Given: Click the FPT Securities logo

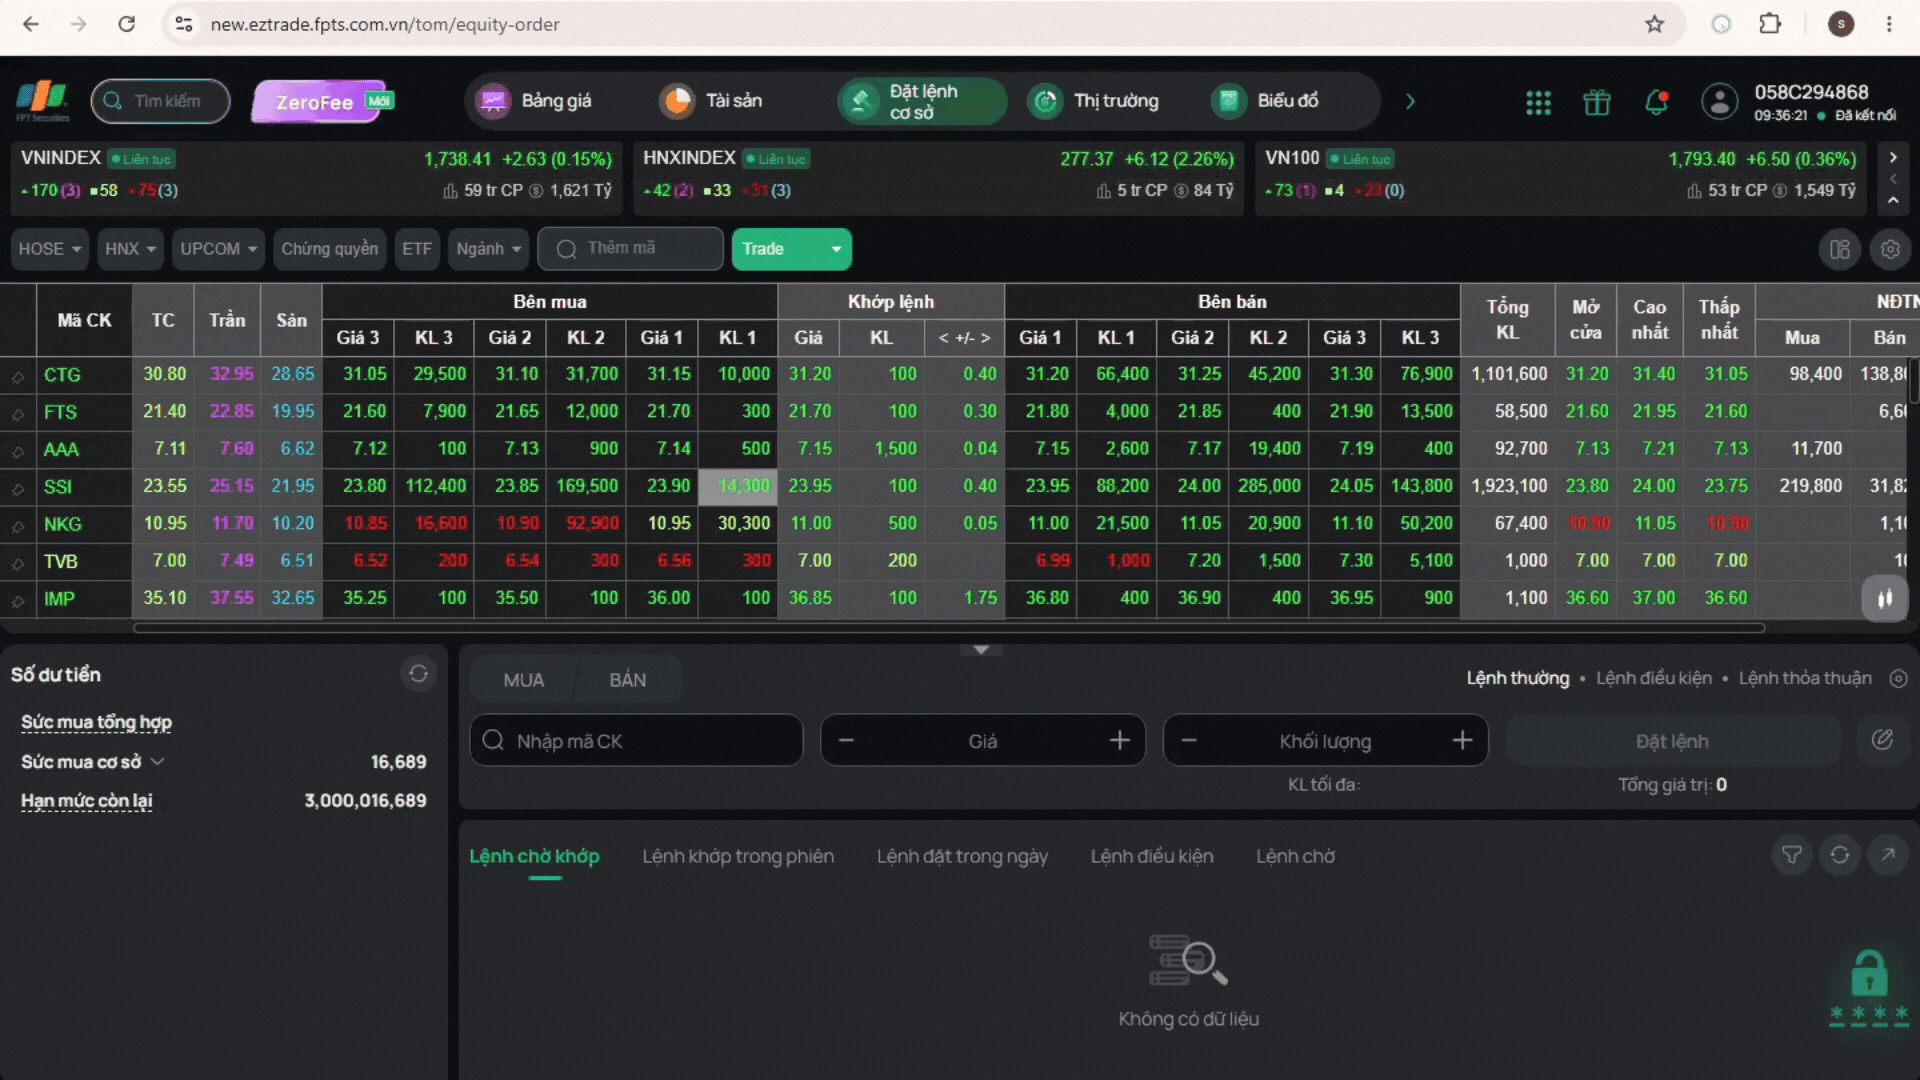Looking at the screenshot, I should click(x=42, y=101).
